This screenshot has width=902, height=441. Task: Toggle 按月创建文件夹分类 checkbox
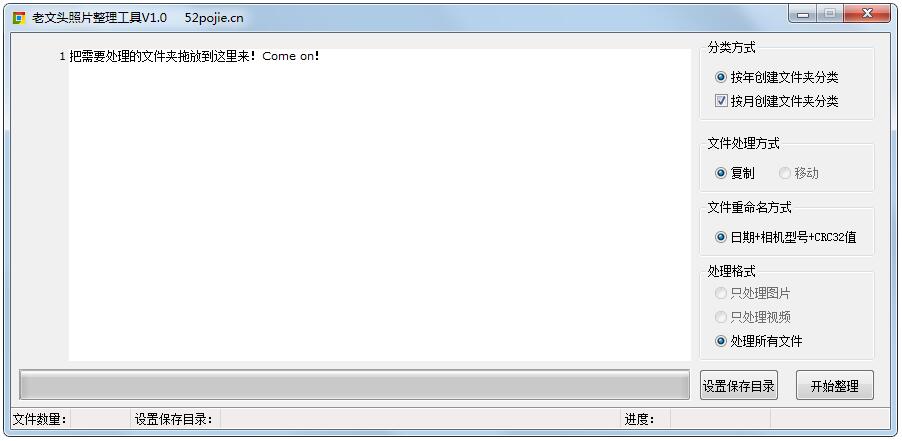[777, 101]
